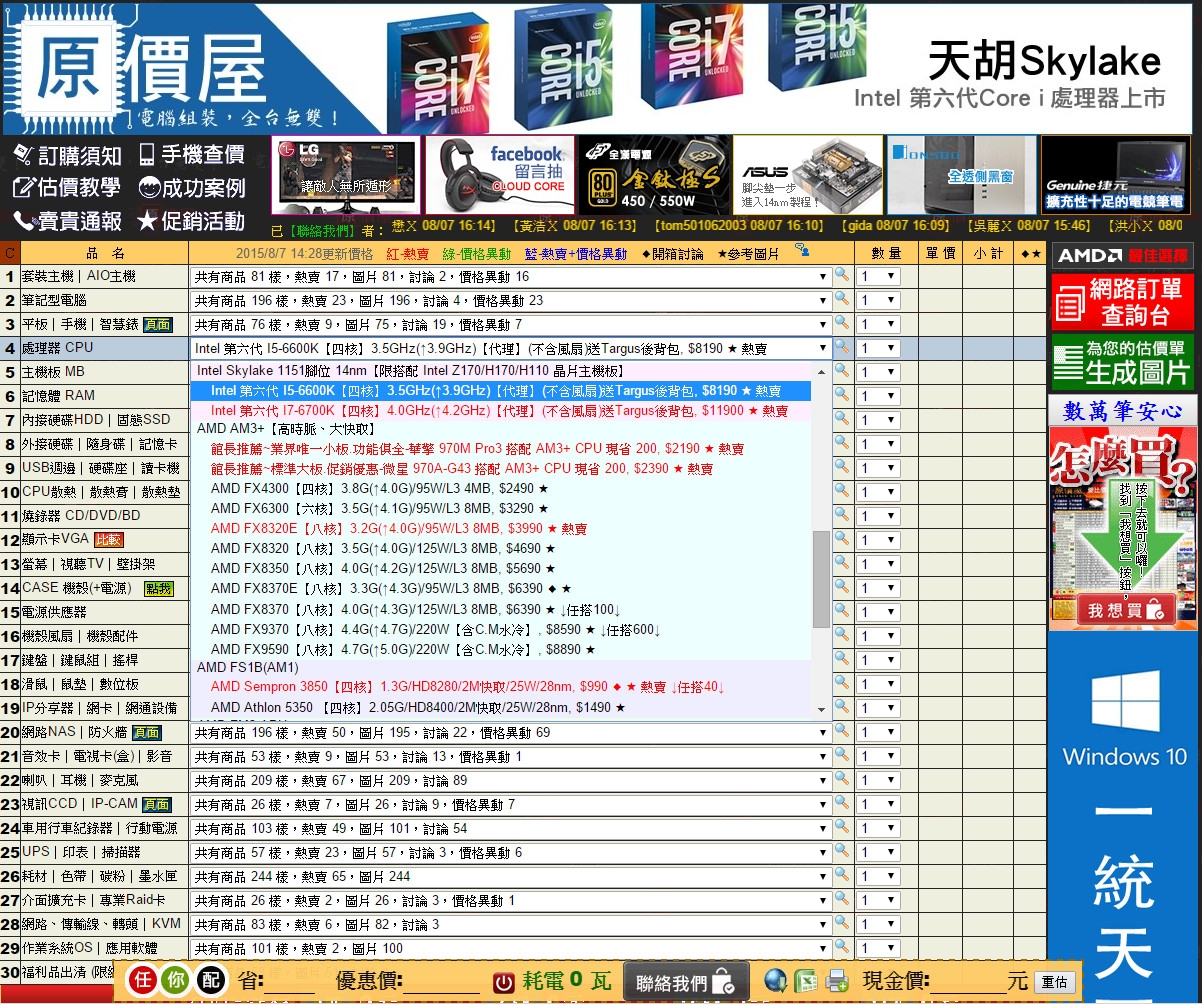Click the CPU dropdown list scrollbar thumb

tap(822, 578)
